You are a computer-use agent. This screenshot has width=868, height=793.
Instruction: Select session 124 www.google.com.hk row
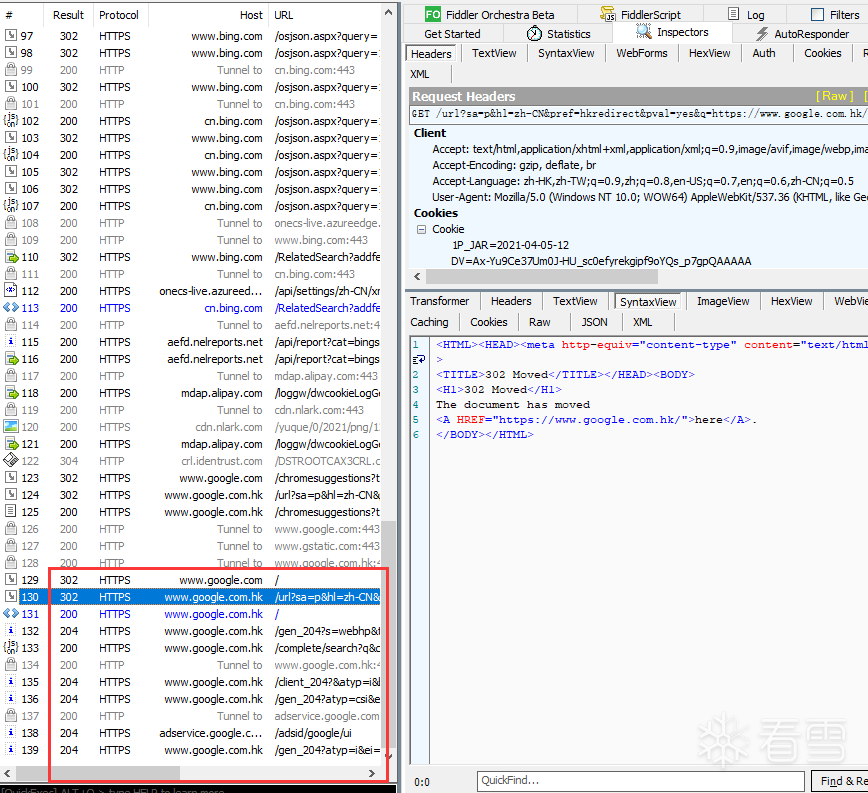click(192, 495)
